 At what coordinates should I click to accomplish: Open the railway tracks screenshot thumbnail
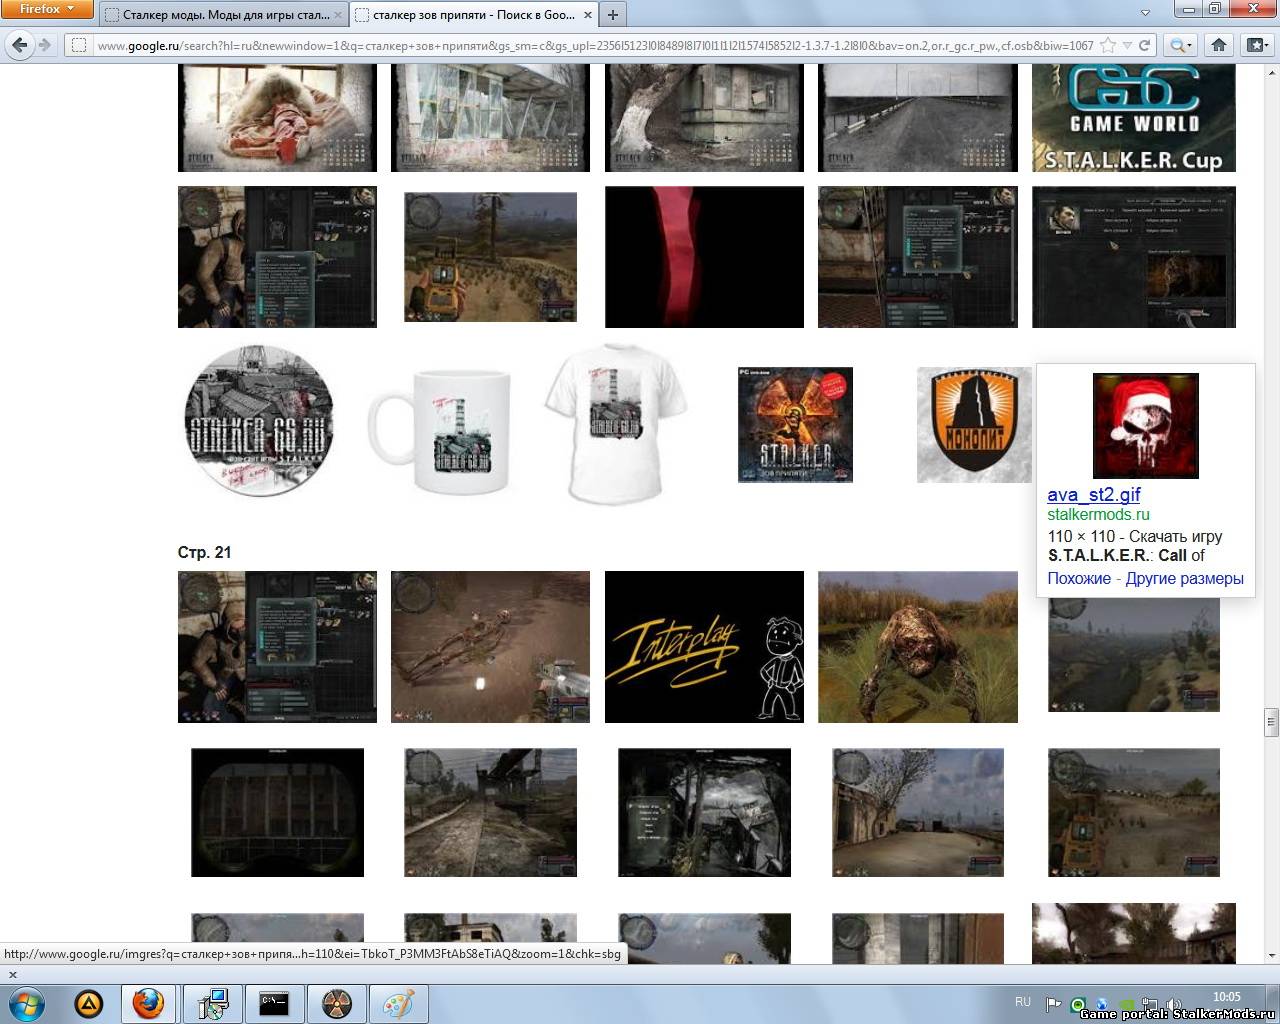[490, 812]
